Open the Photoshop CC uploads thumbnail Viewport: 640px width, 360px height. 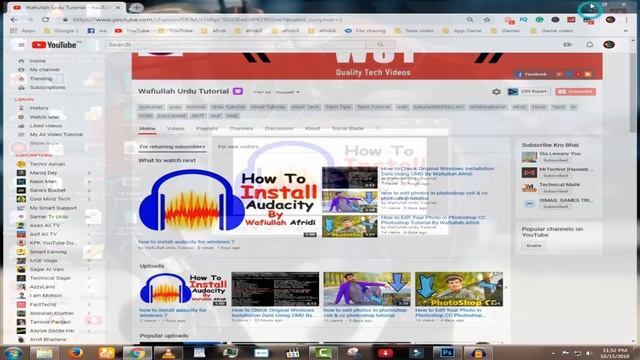[459, 289]
